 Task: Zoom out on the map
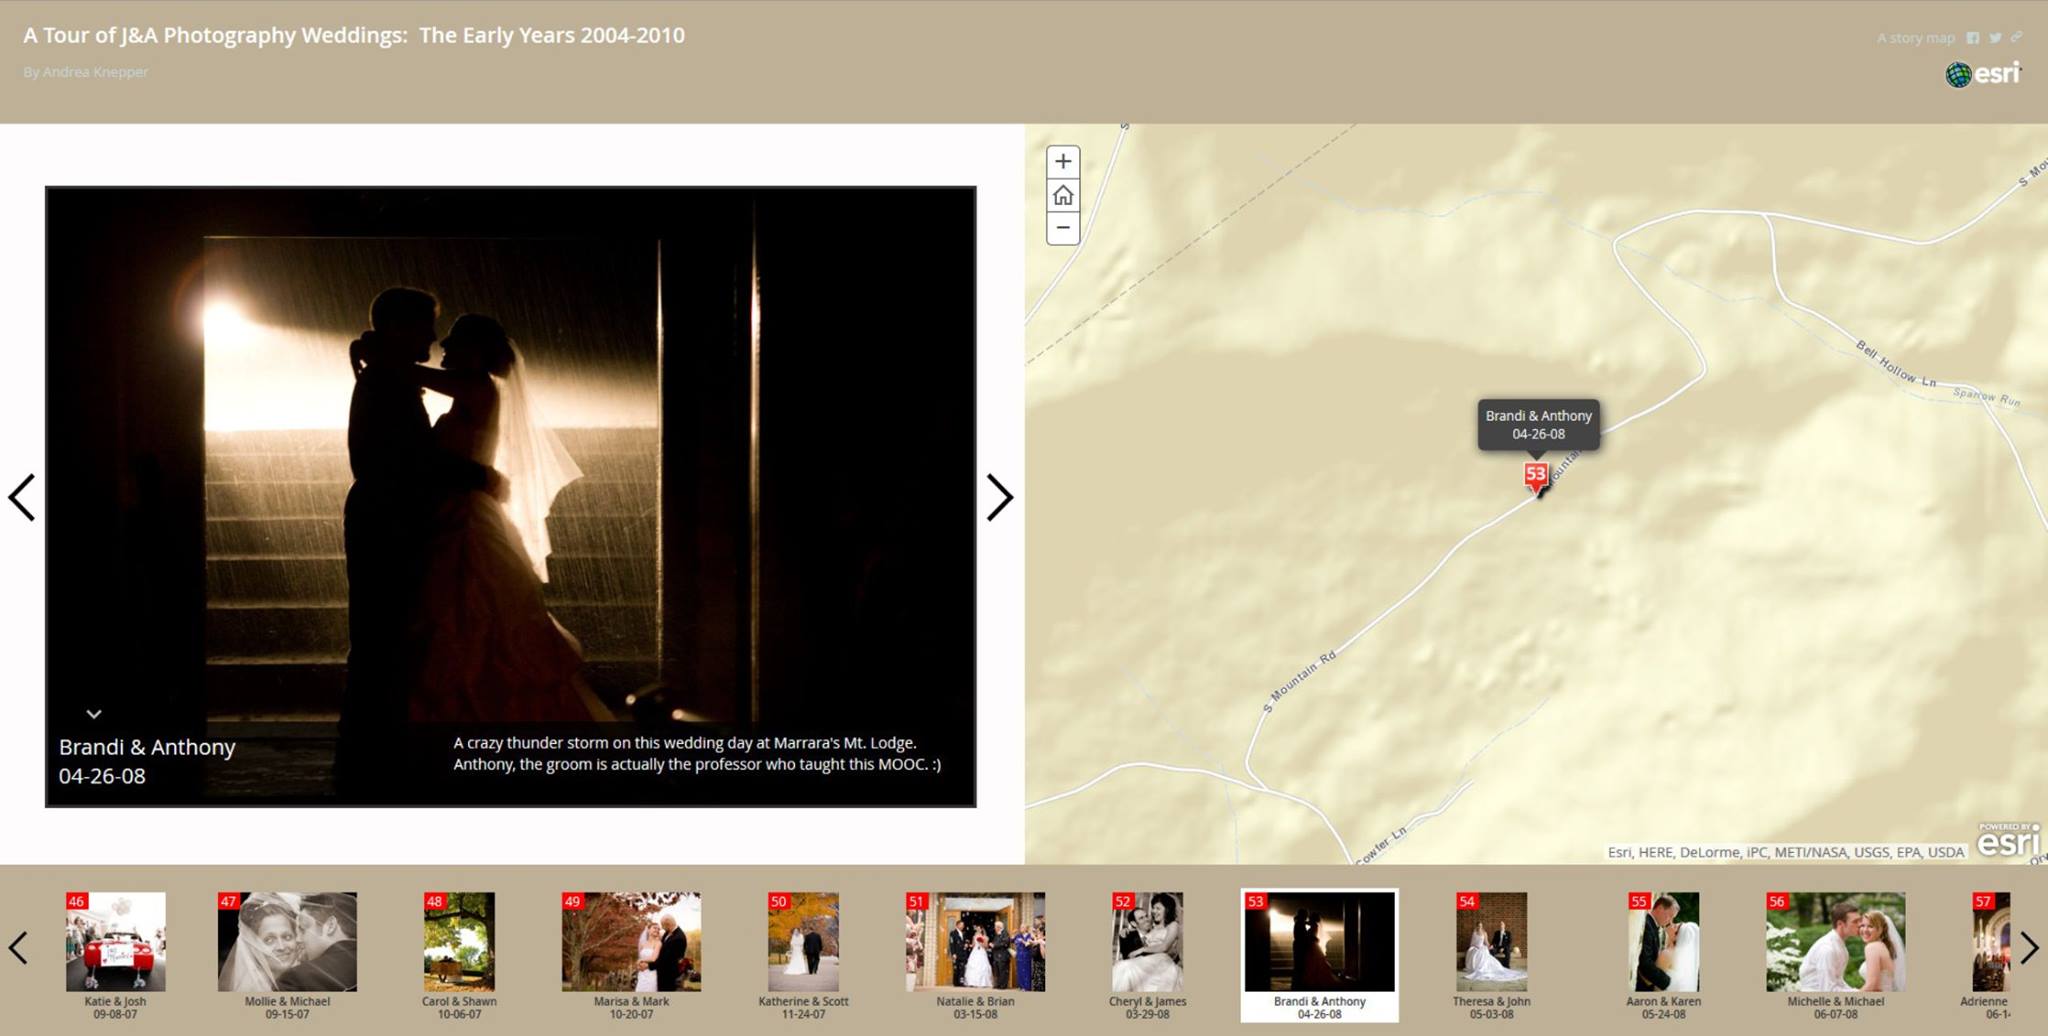point(1063,228)
